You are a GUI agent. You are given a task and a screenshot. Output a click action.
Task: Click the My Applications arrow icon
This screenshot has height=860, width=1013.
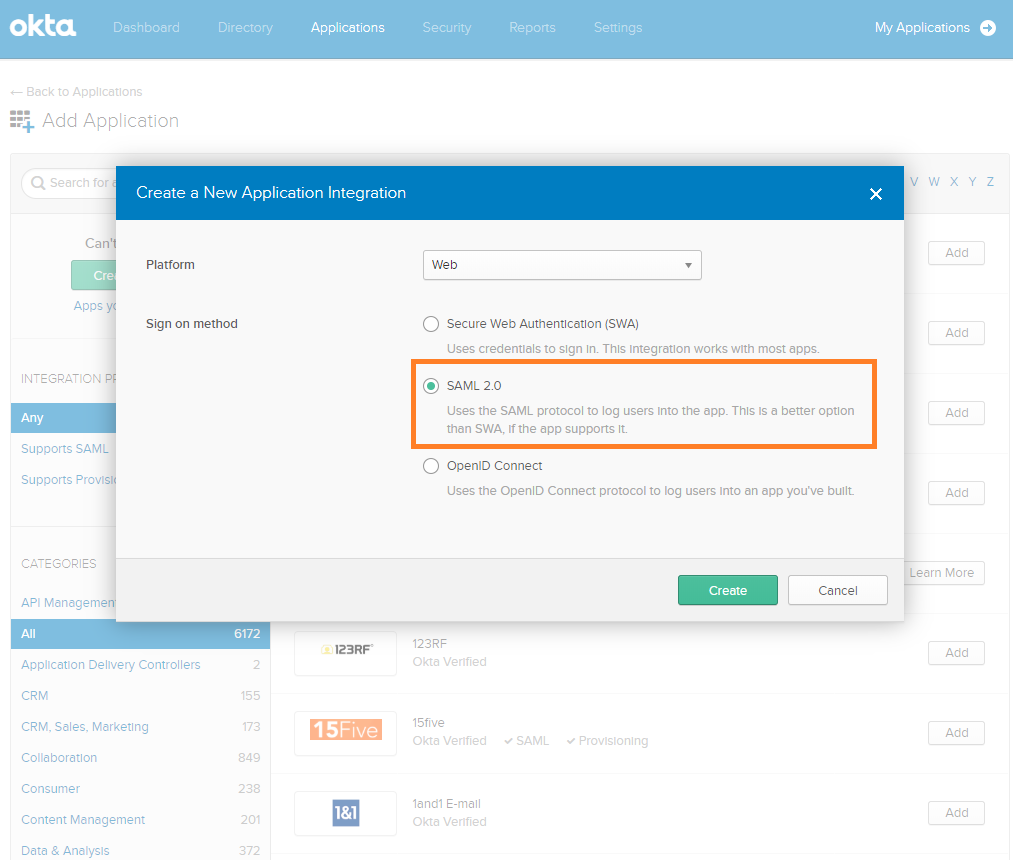988,28
